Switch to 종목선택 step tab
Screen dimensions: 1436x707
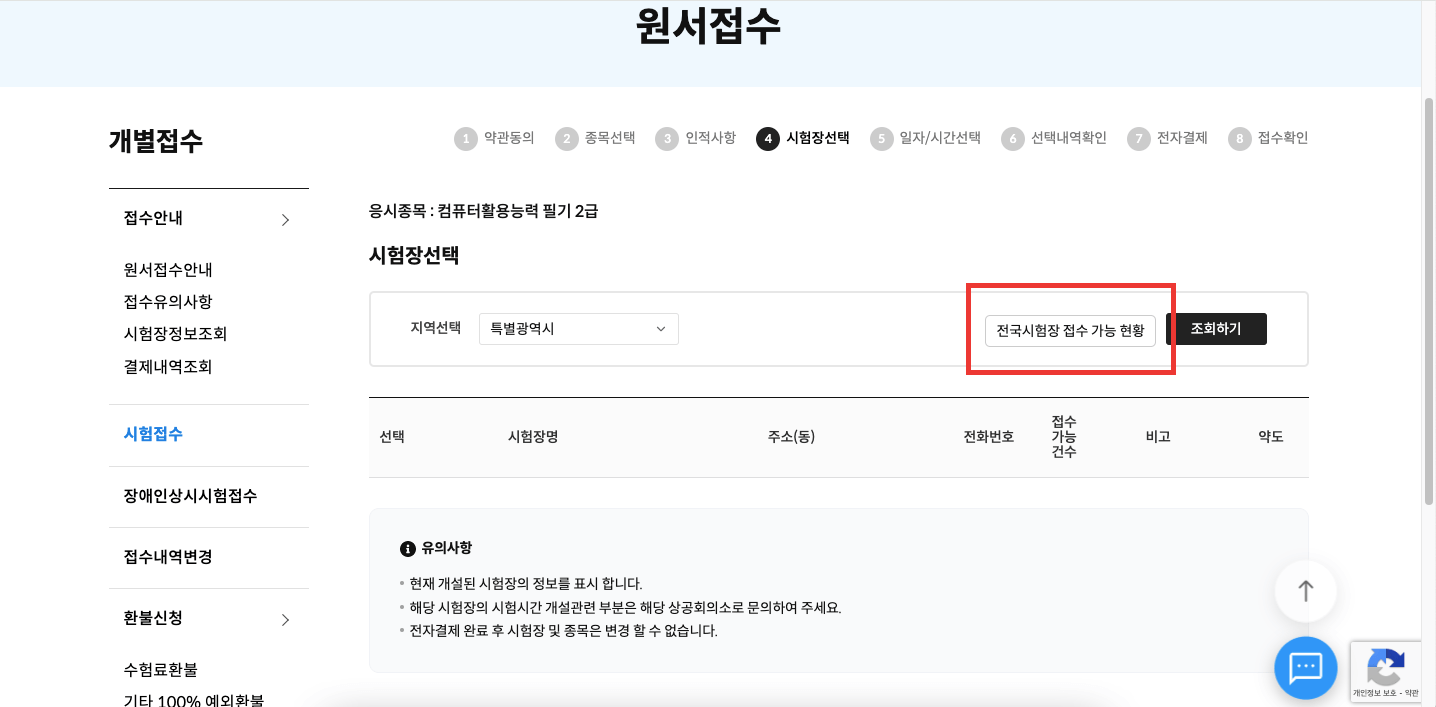tap(604, 139)
